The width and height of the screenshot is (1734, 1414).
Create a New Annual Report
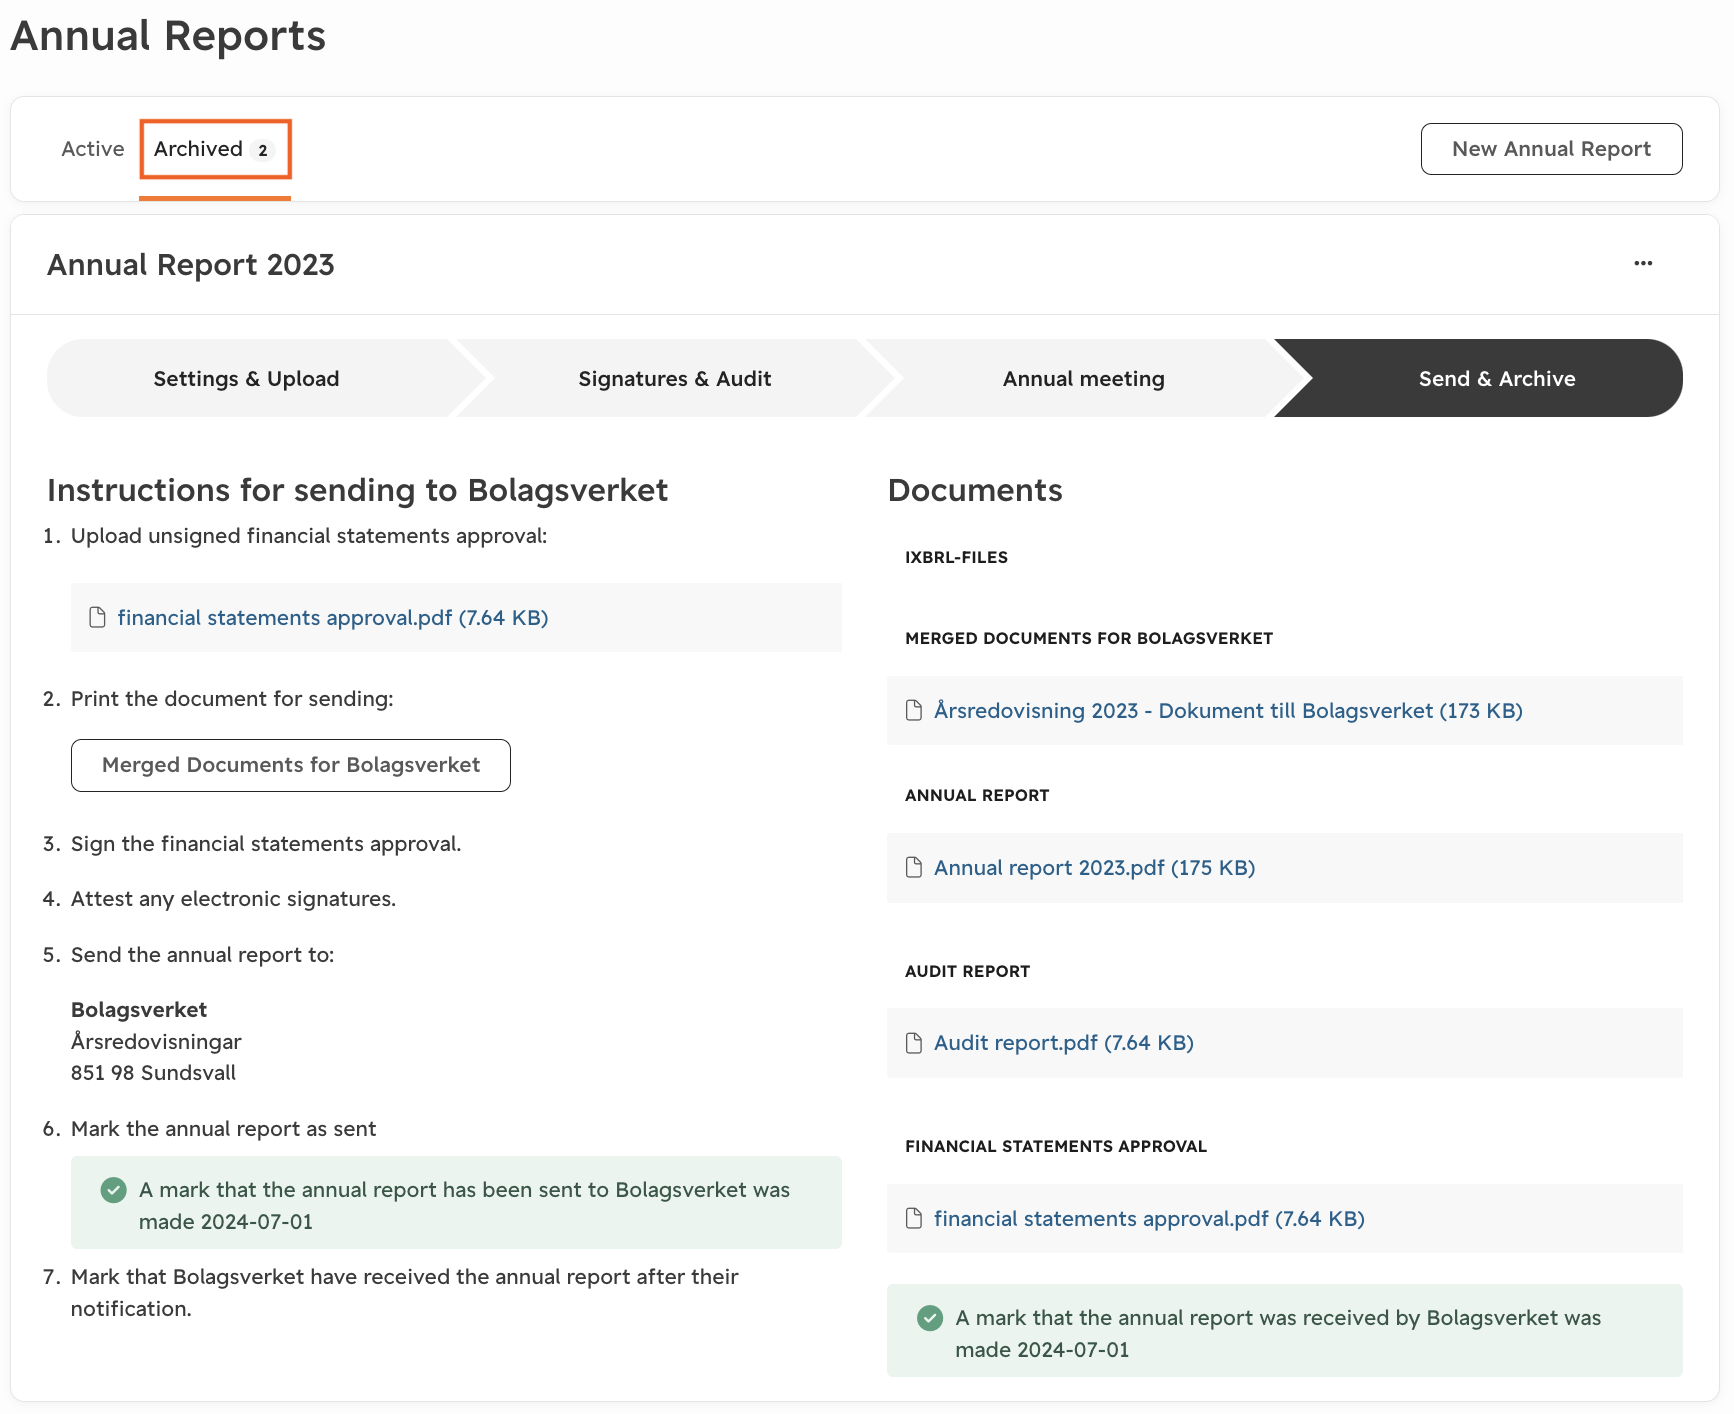[1551, 149]
